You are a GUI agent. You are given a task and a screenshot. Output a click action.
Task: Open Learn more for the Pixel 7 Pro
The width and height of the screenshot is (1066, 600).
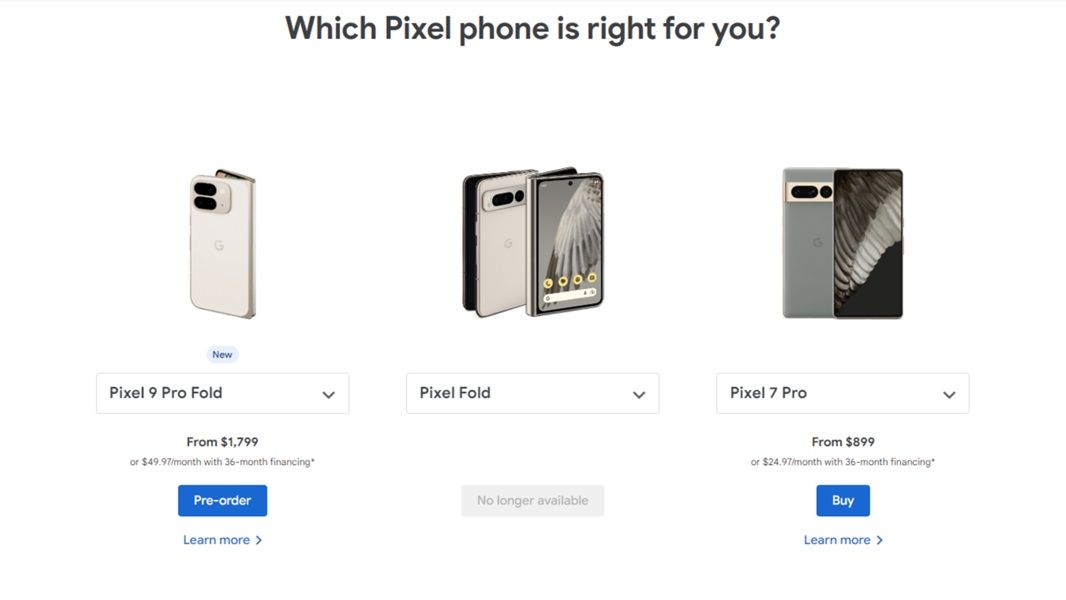[838, 539]
